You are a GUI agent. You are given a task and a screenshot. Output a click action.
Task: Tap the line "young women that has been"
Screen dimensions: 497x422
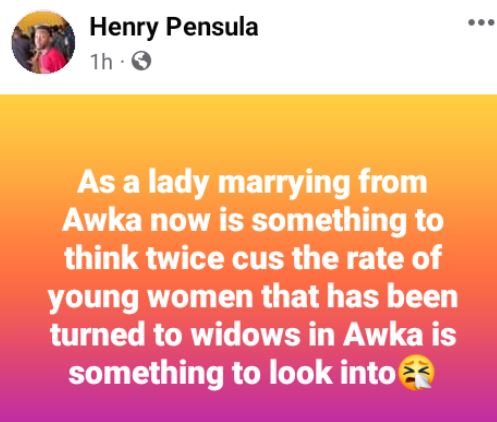click(x=253, y=298)
